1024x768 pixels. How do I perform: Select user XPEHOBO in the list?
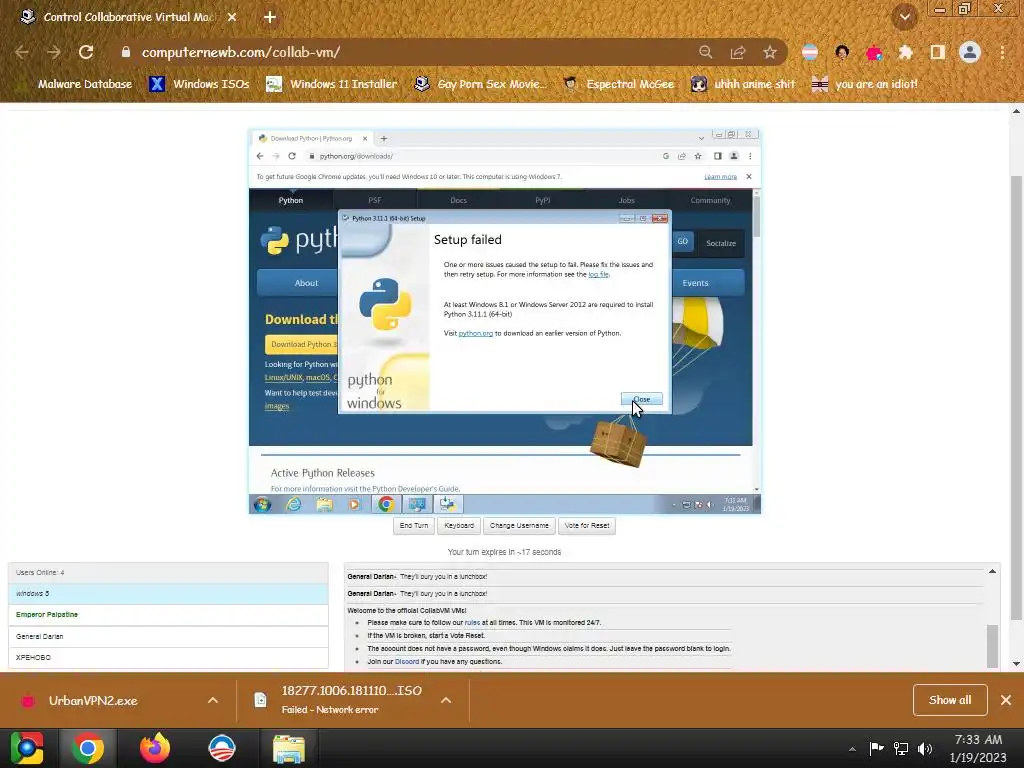click(168, 658)
